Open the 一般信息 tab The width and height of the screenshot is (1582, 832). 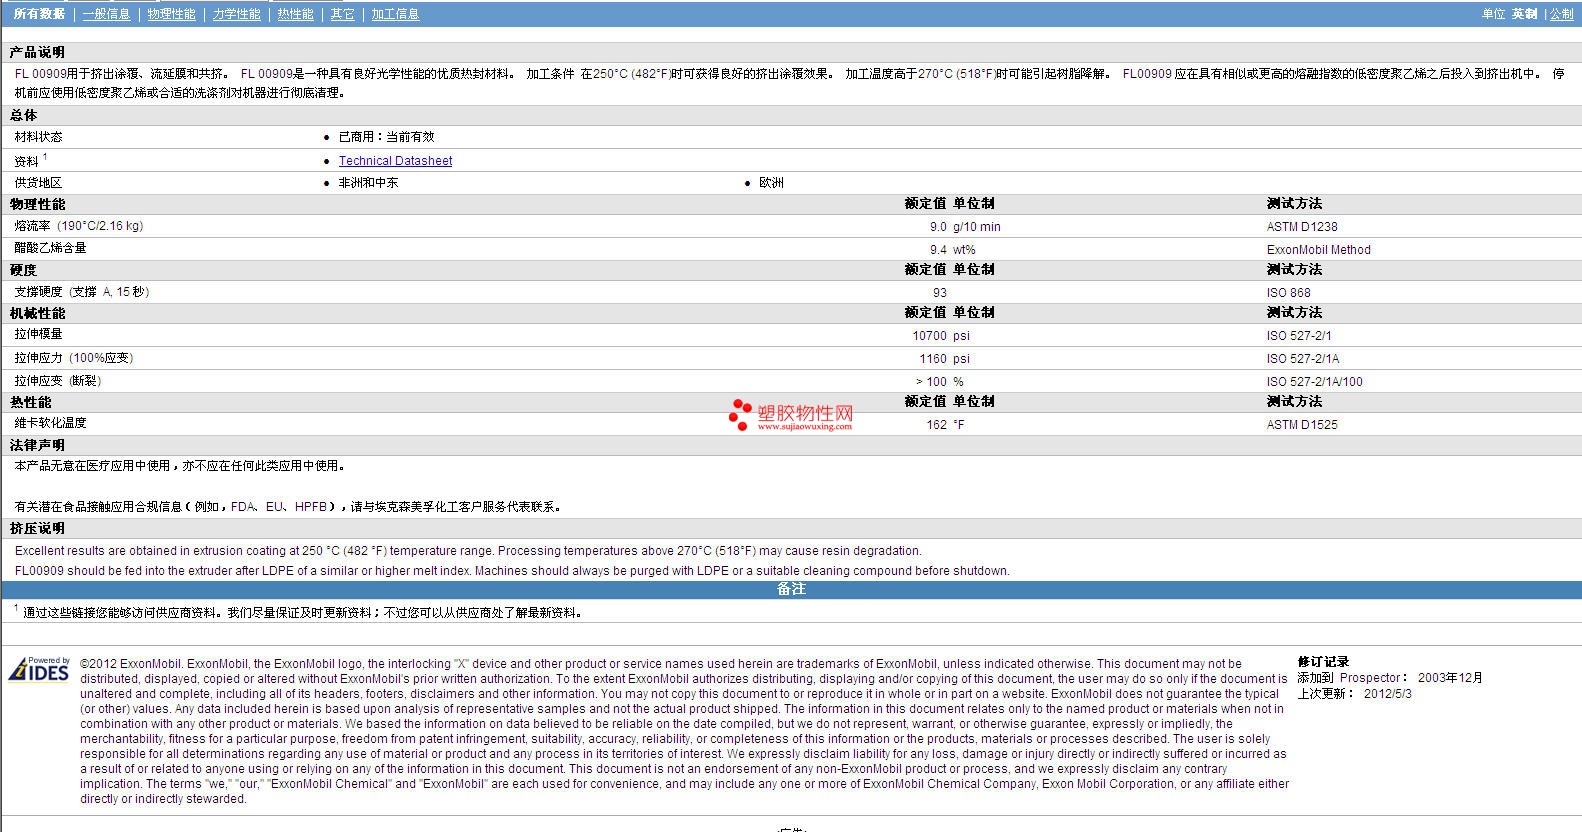[106, 14]
